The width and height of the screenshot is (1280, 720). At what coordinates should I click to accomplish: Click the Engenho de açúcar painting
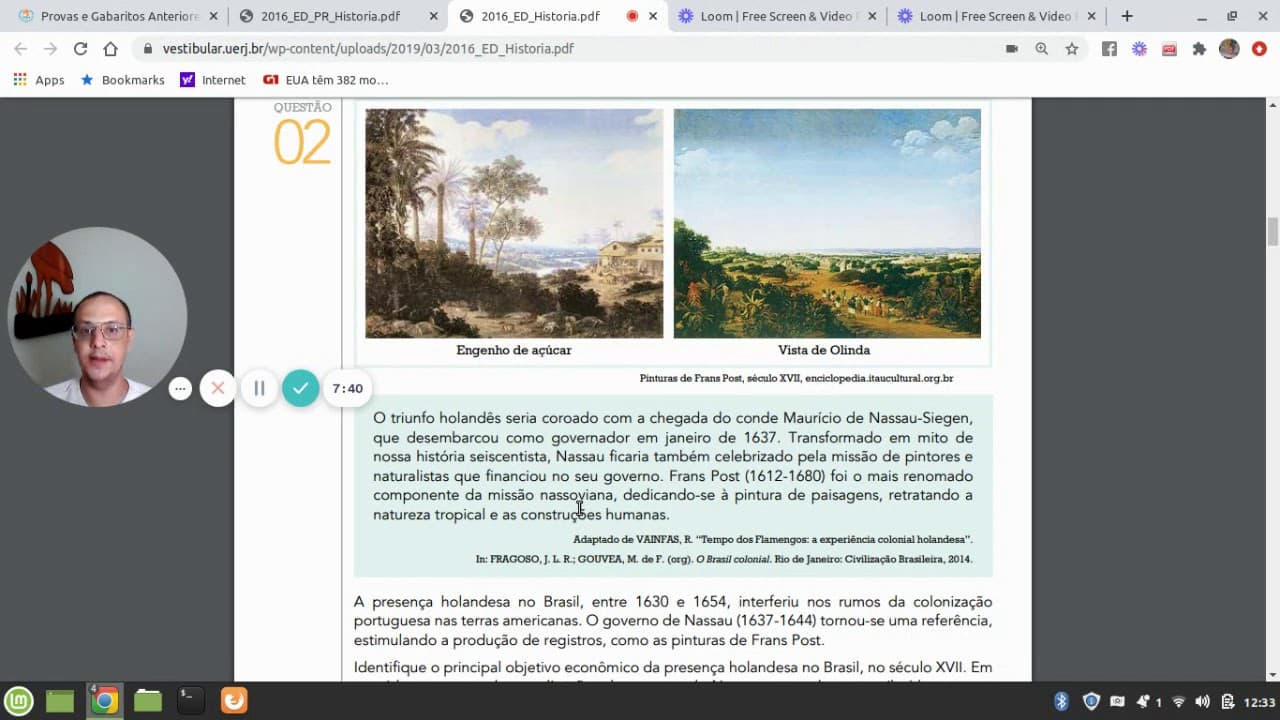pos(514,223)
